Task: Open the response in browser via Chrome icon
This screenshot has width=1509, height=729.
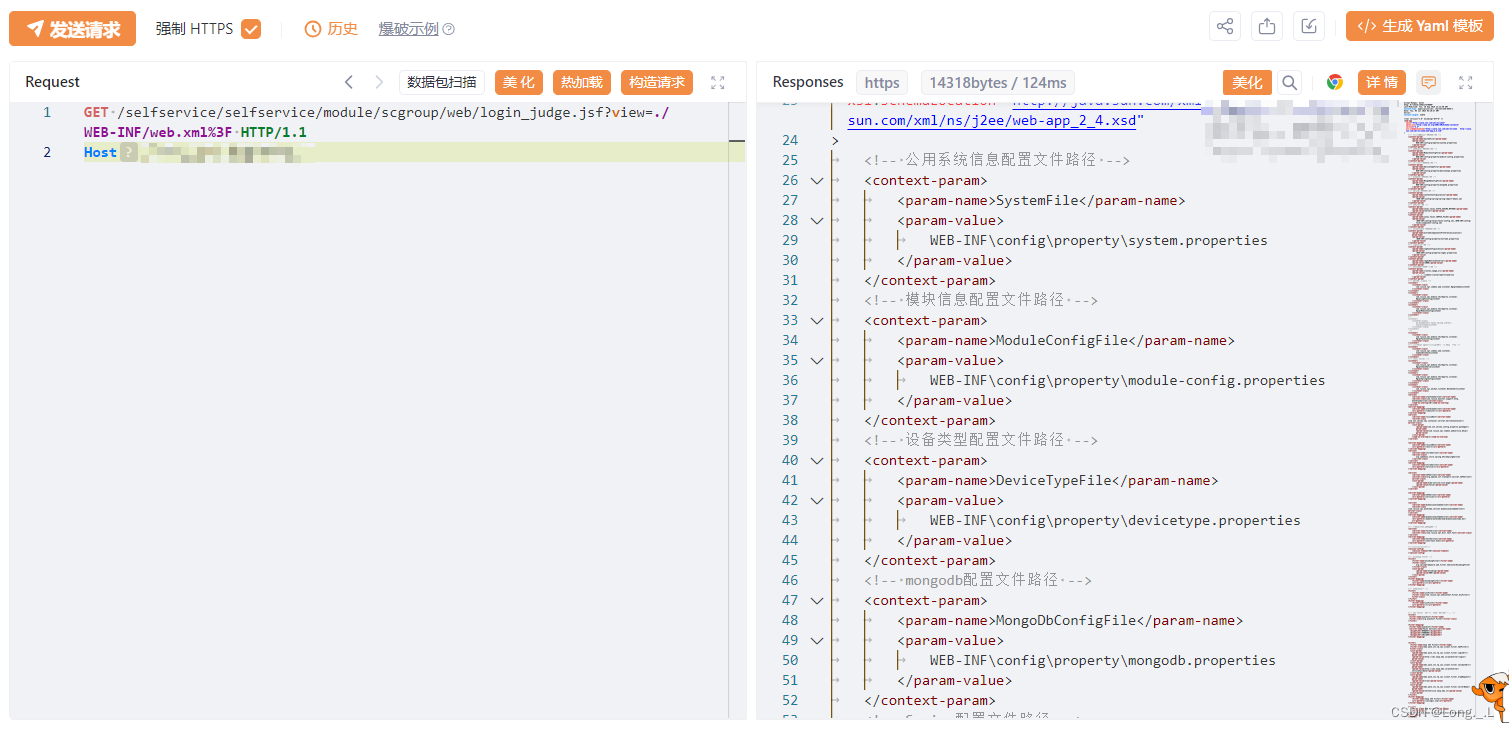Action: point(1334,83)
